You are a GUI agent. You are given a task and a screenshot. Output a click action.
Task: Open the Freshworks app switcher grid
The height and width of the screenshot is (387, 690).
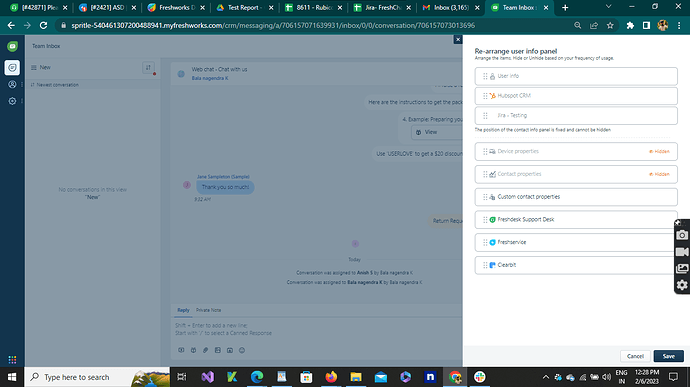[x=12, y=360]
